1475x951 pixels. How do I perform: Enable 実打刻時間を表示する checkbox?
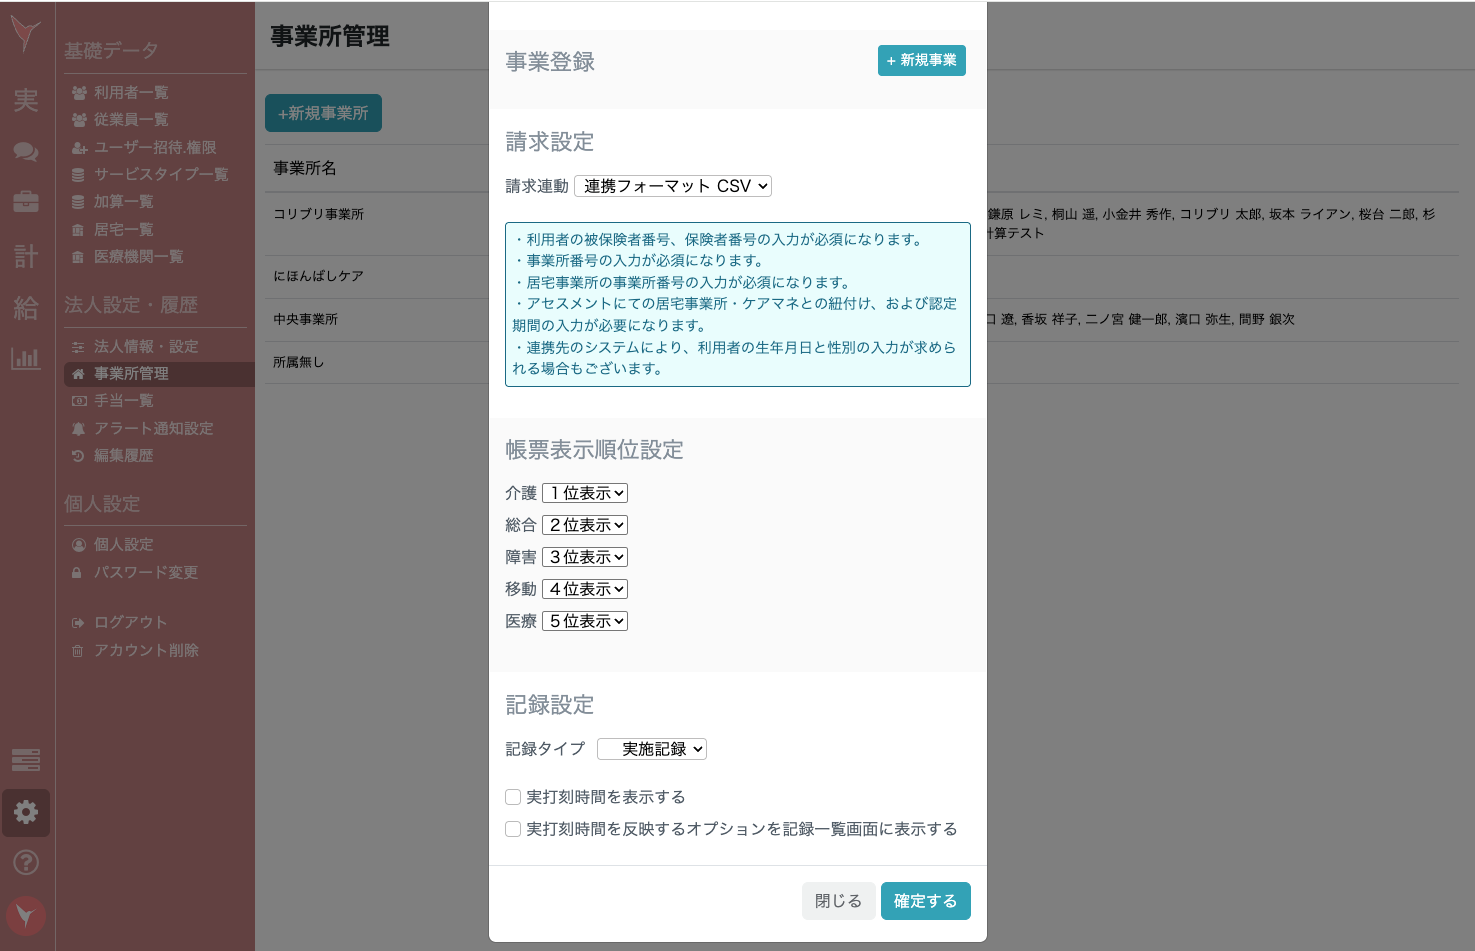(x=513, y=797)
